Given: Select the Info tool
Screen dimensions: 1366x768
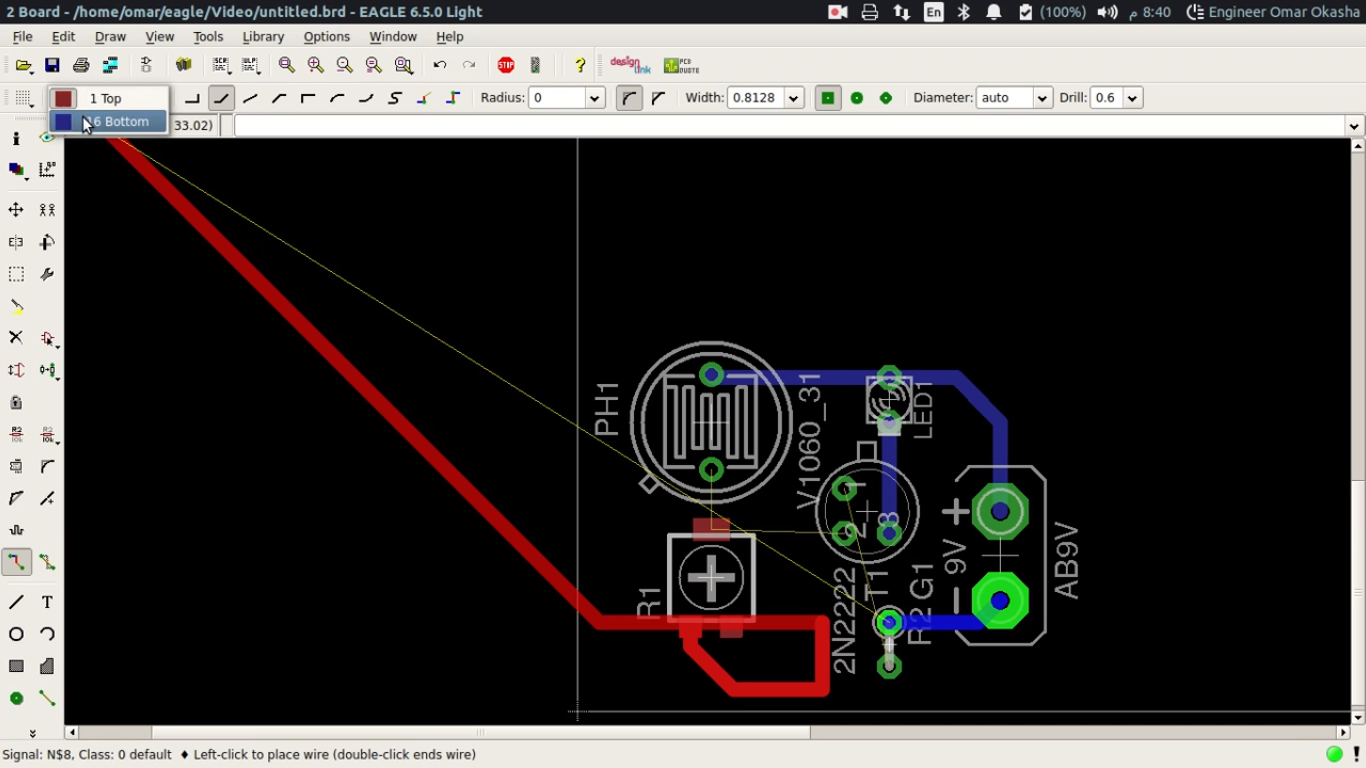Looking at the screenshot, I should click(16, 139).
